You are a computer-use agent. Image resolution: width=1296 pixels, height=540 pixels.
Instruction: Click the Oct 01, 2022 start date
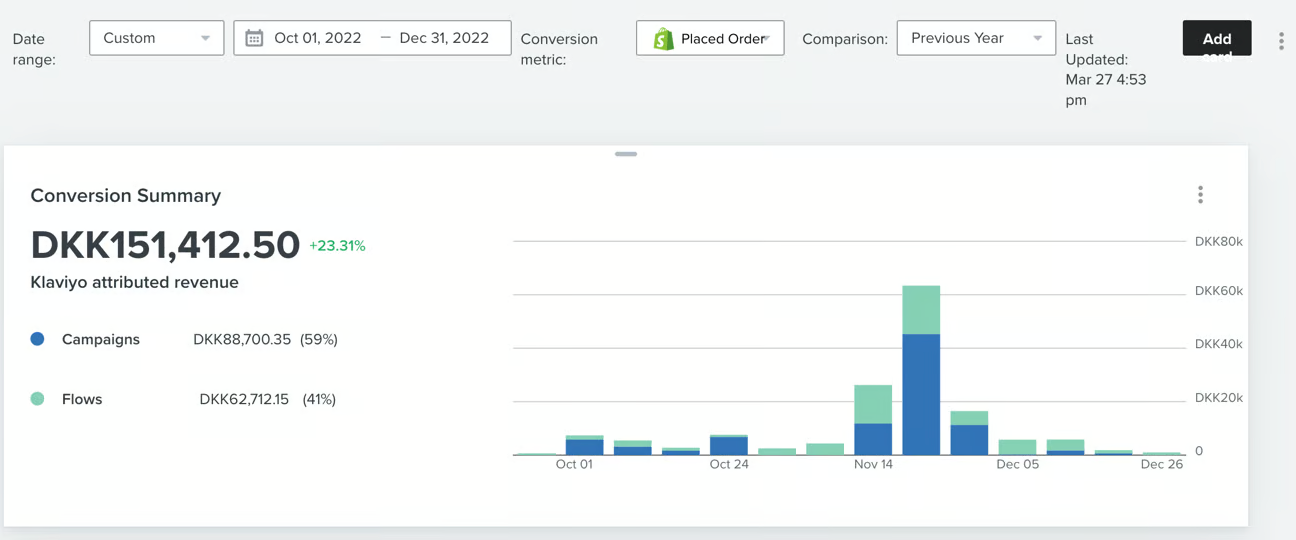coord(318,38)
